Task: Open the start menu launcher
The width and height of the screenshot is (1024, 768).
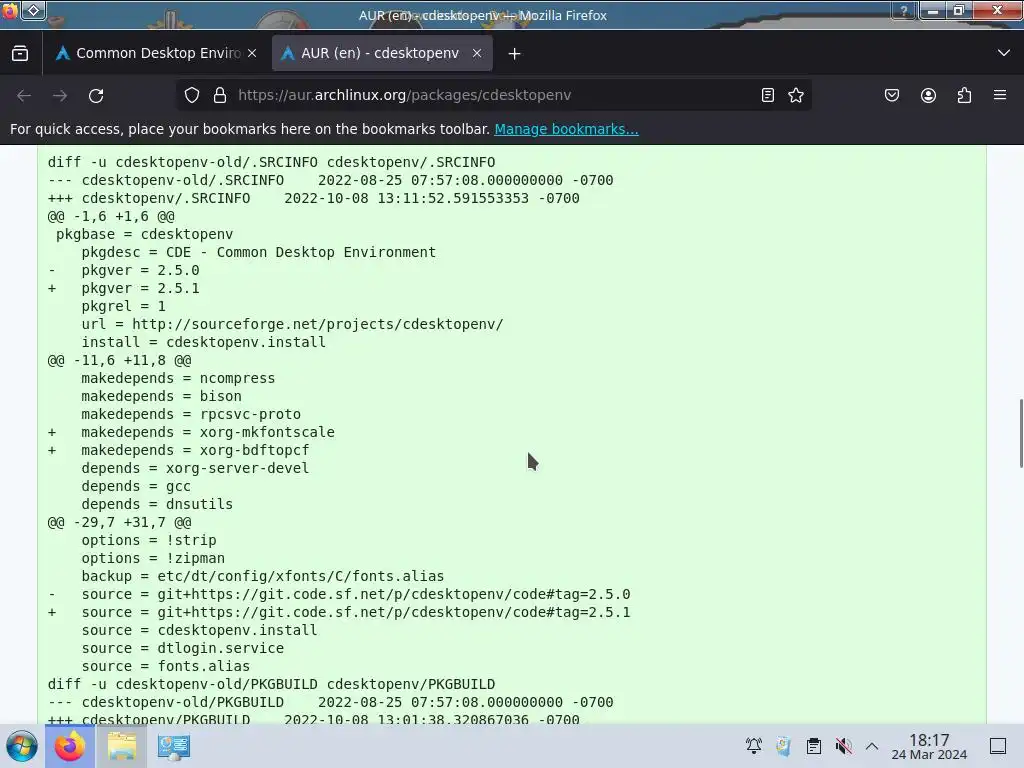Action: coord(21,746)
